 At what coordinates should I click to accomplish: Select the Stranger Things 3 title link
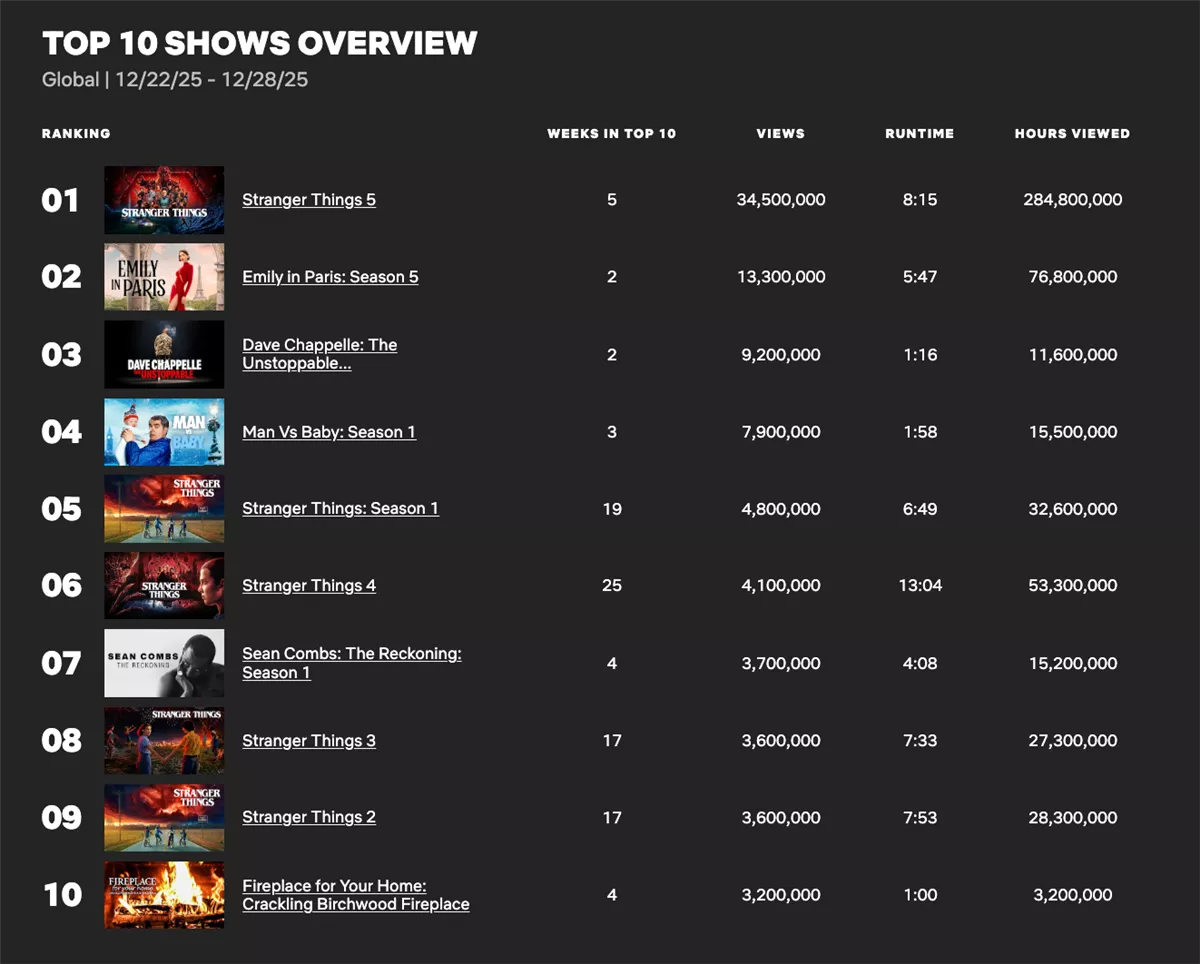click(x=309, y=741)
